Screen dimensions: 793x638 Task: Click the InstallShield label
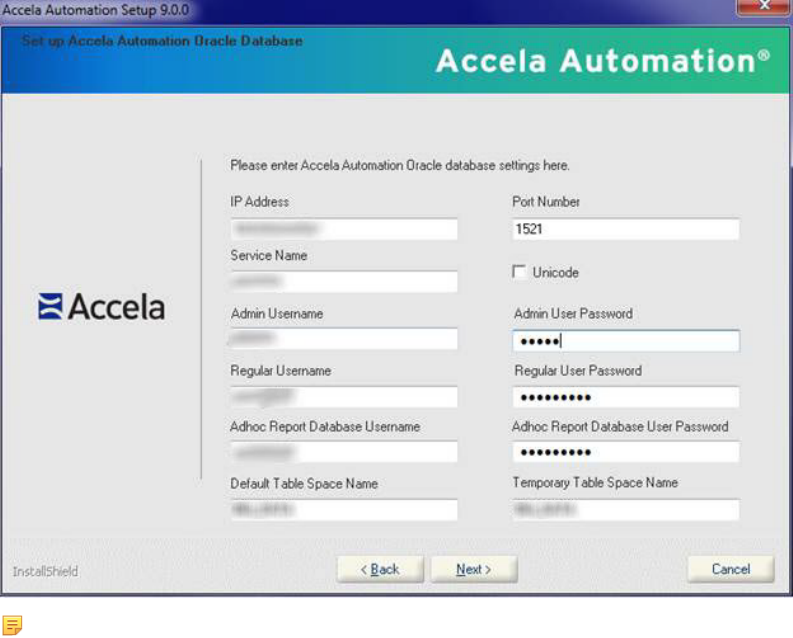coord(45,571)
